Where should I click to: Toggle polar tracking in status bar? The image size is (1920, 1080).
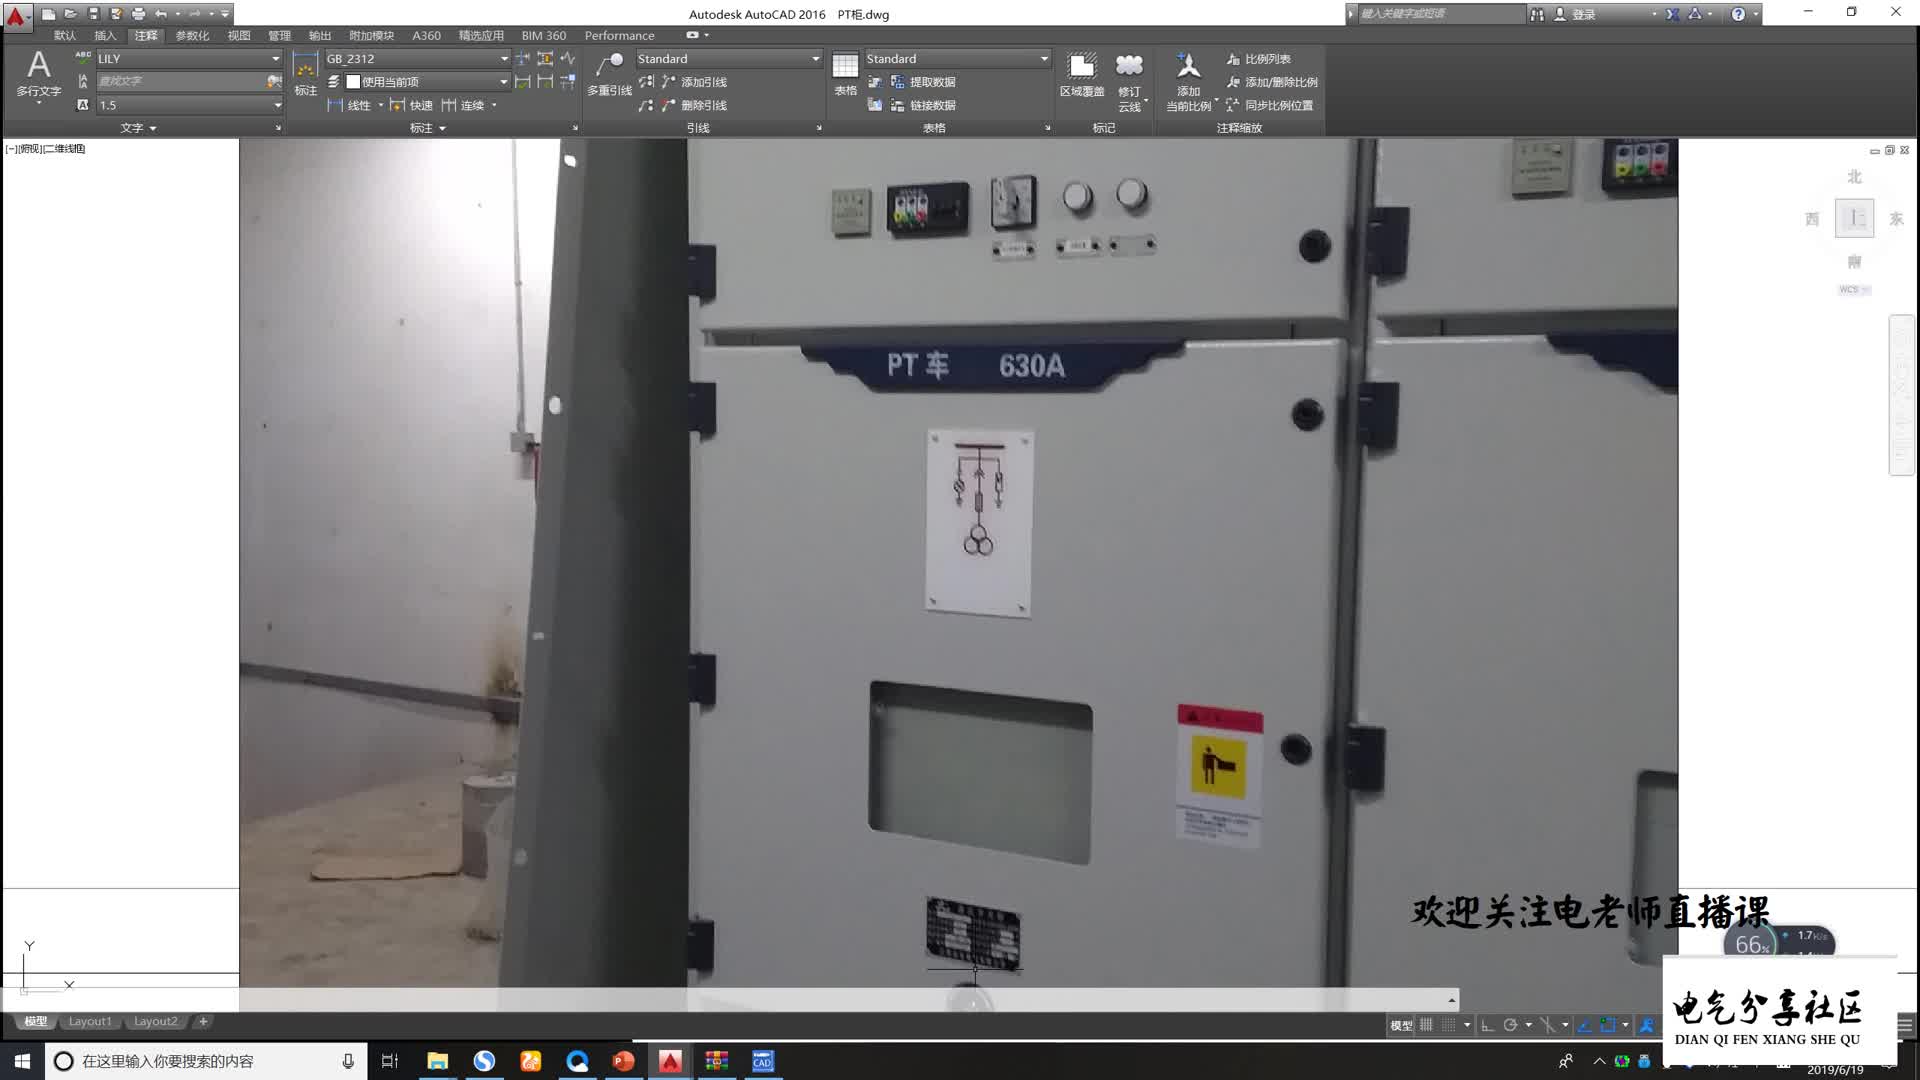click(x=1510, y=1025)
